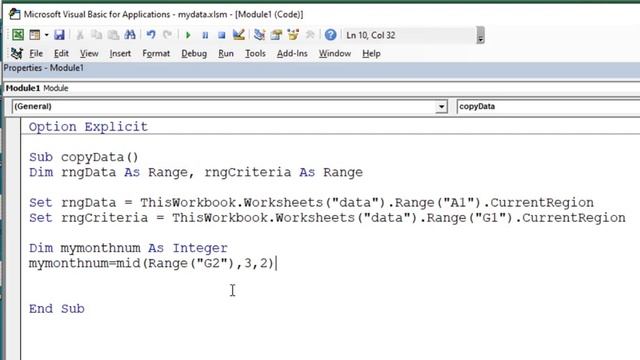Click the End Sub line
640x360 pixels.
(57, 309)
